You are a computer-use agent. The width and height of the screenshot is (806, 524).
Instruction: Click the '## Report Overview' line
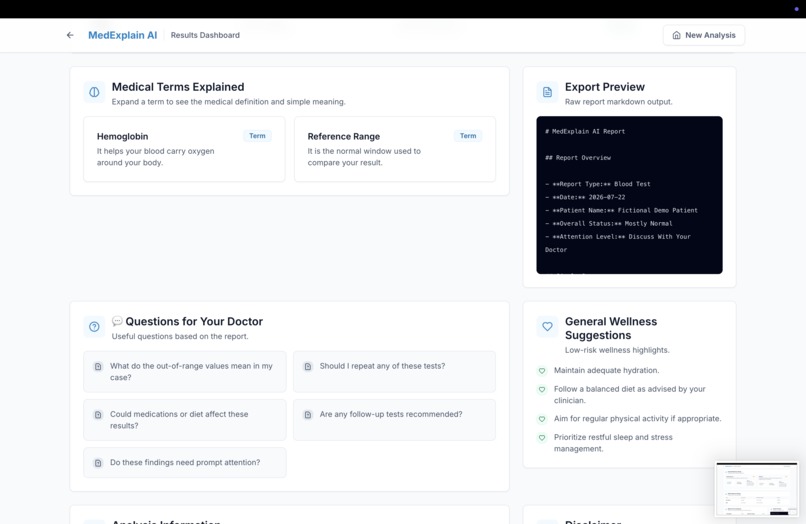tap(578, 158)
